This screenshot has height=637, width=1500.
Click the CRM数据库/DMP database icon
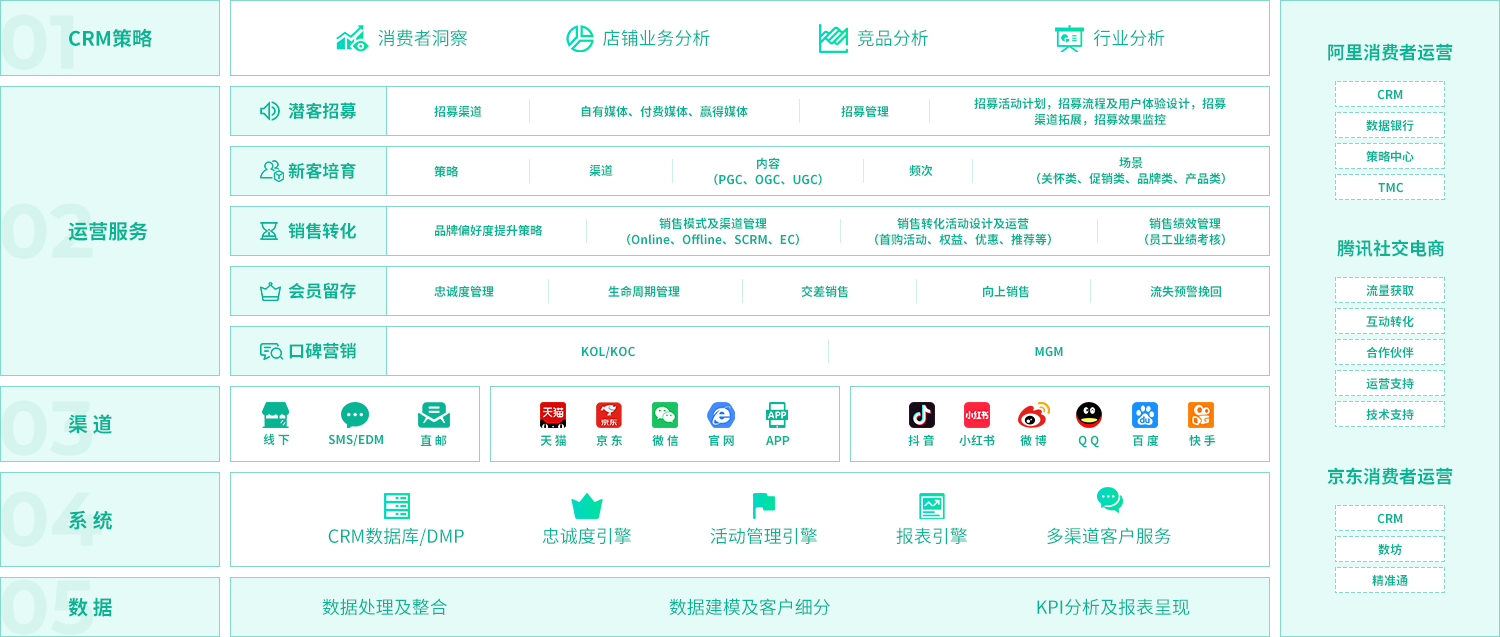click(396, 506)
